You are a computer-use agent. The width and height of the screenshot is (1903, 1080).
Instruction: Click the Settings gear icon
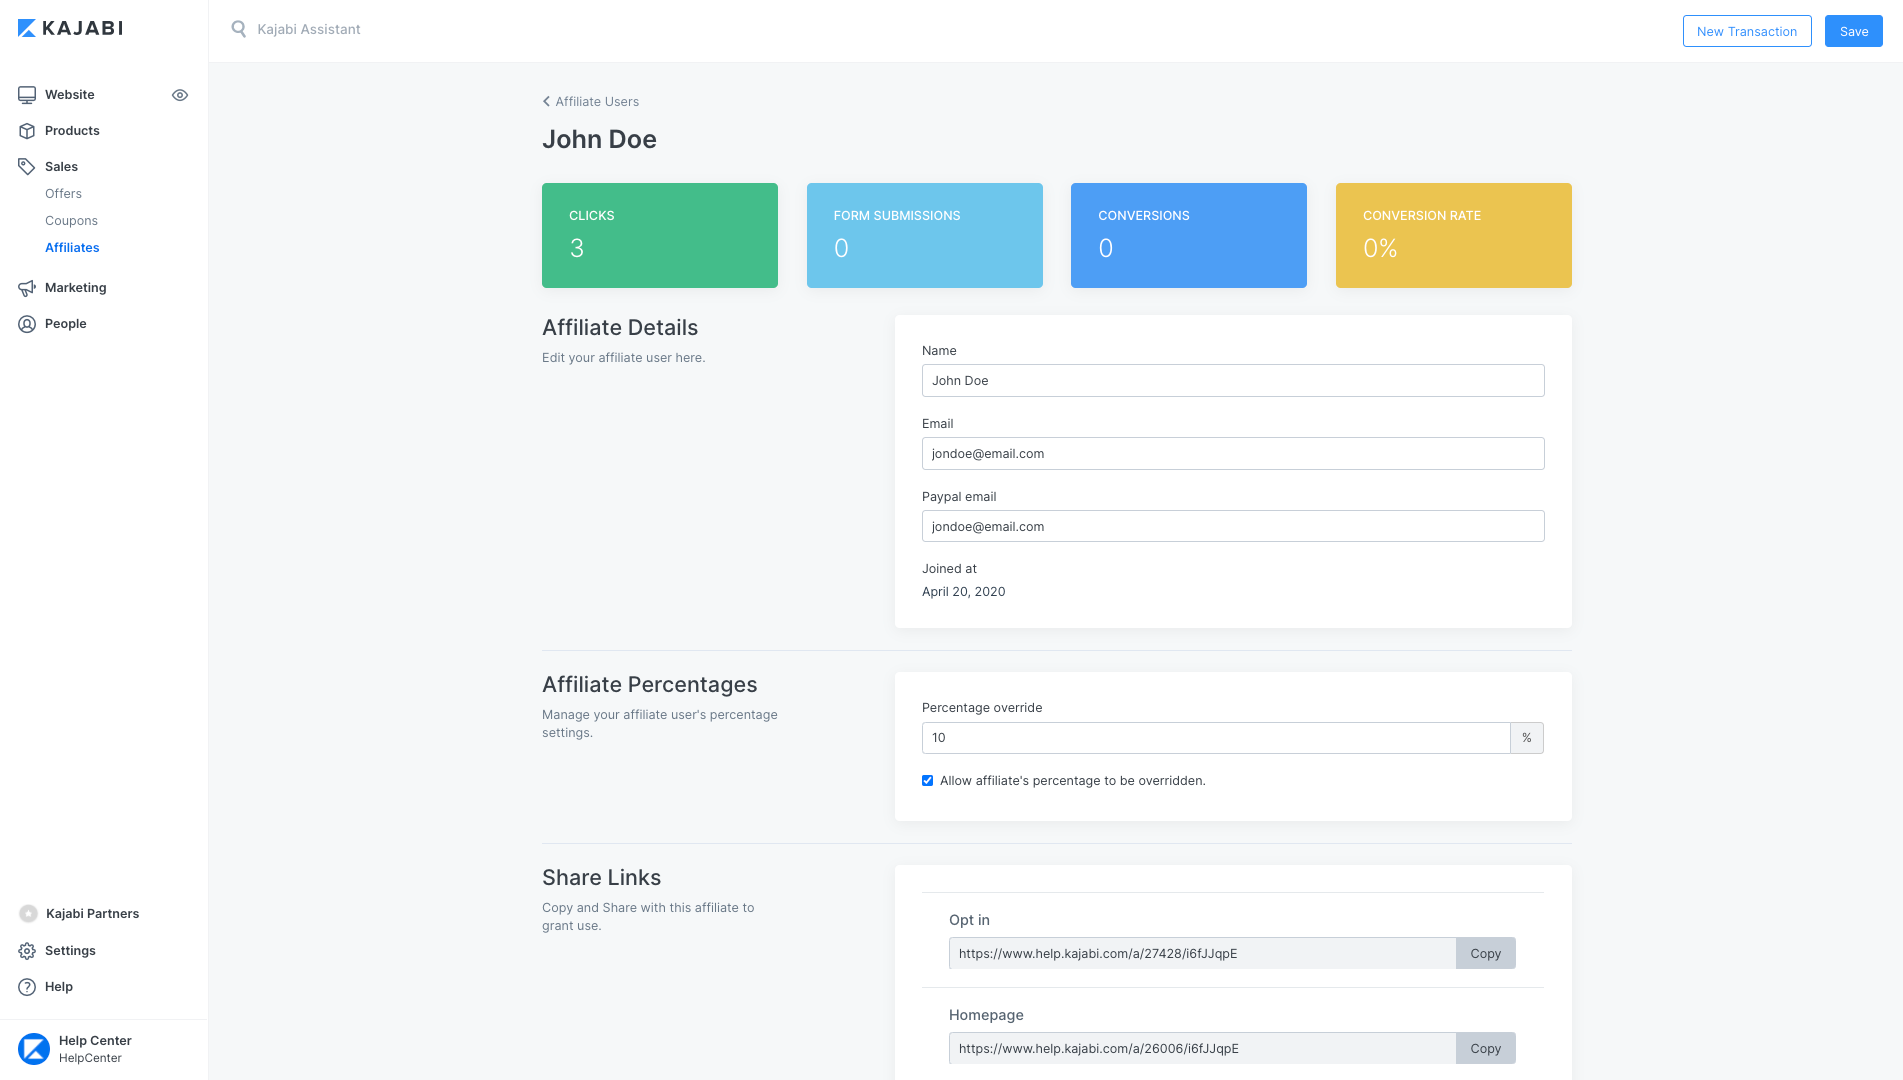coord(27,951)
